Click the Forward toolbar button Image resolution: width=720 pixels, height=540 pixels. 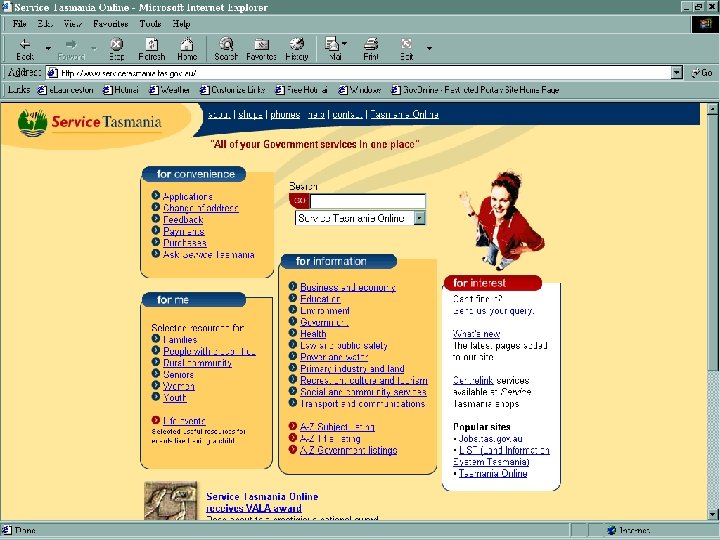click(x=71, y=49)
